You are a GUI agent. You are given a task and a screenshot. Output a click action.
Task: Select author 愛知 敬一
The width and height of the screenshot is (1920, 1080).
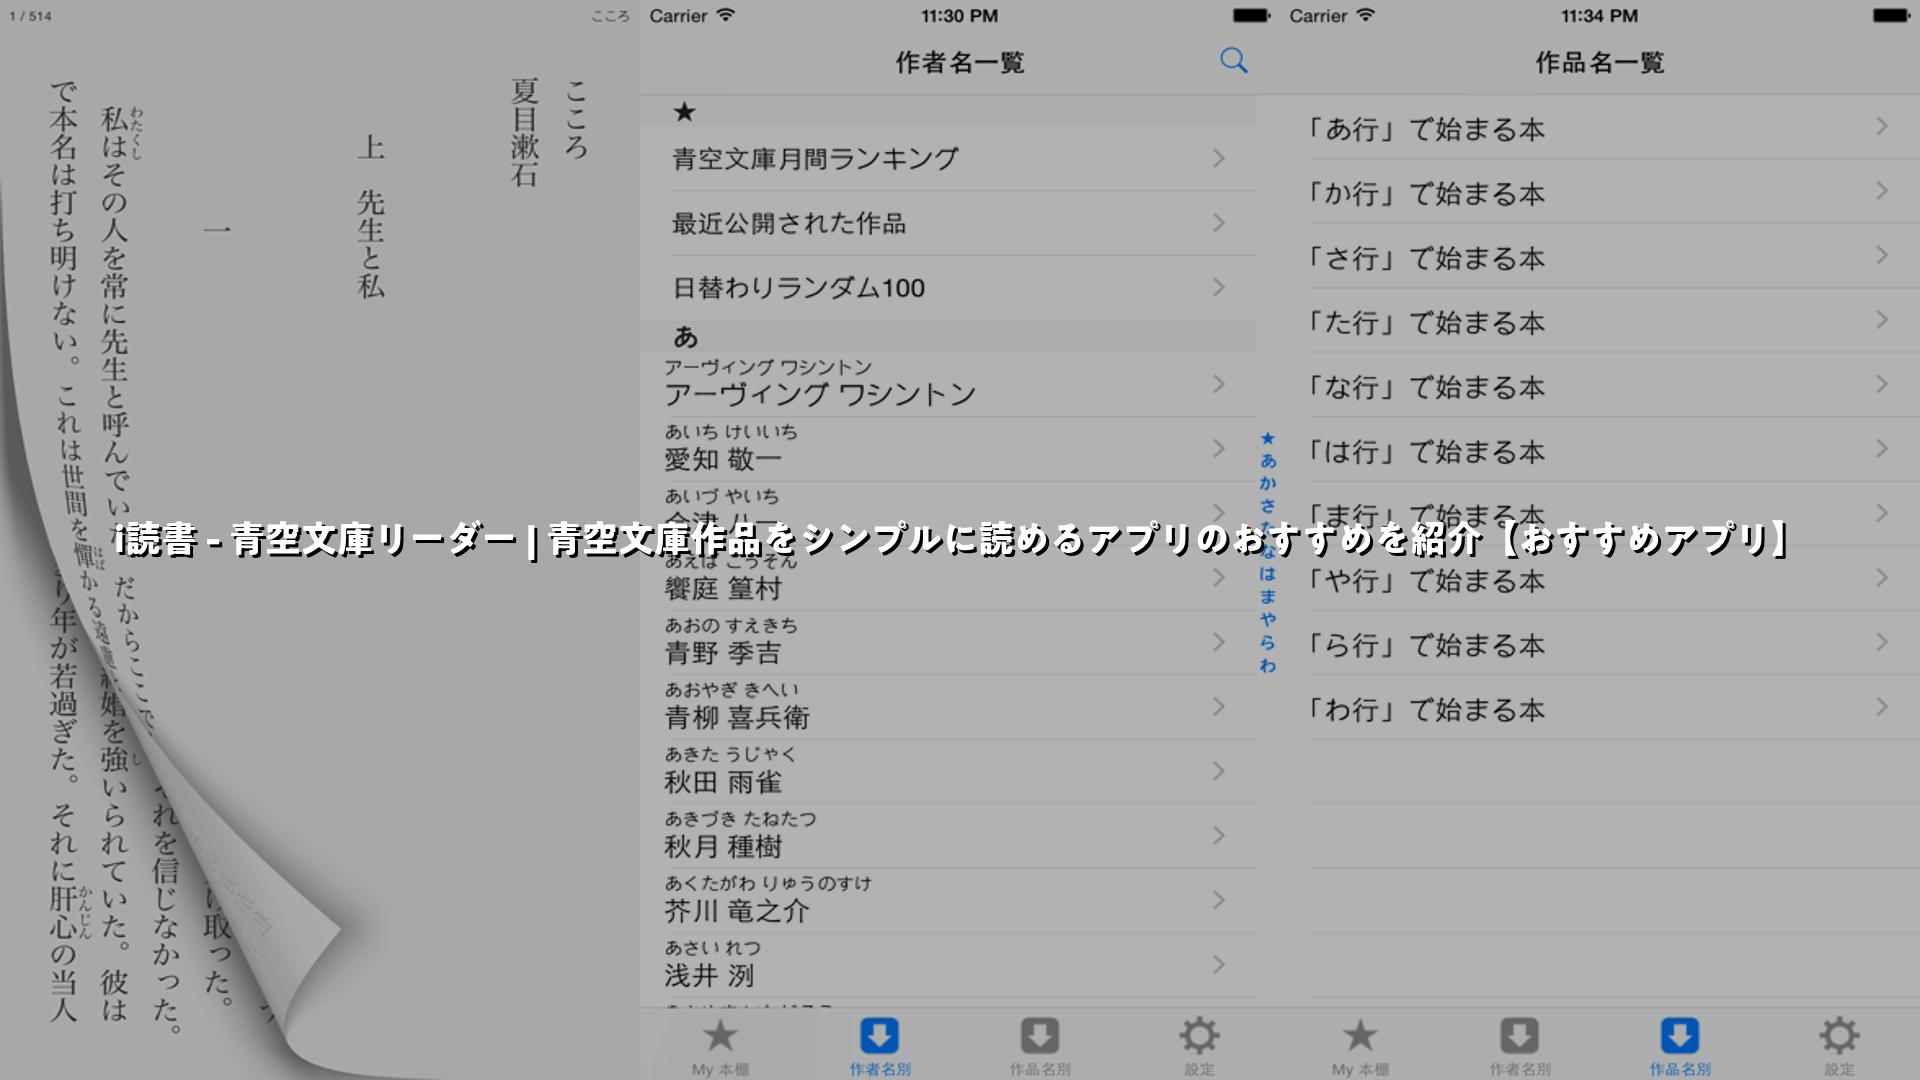[x=948, y=448]
